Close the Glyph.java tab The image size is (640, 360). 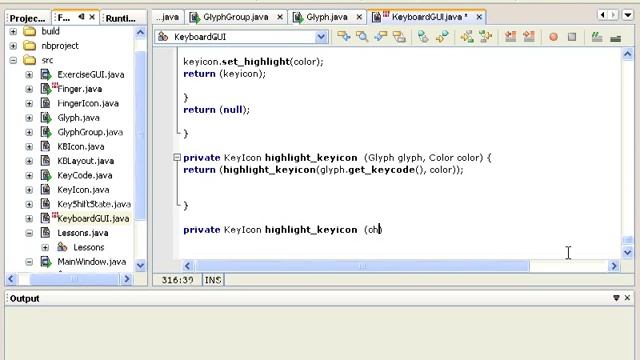359,17
